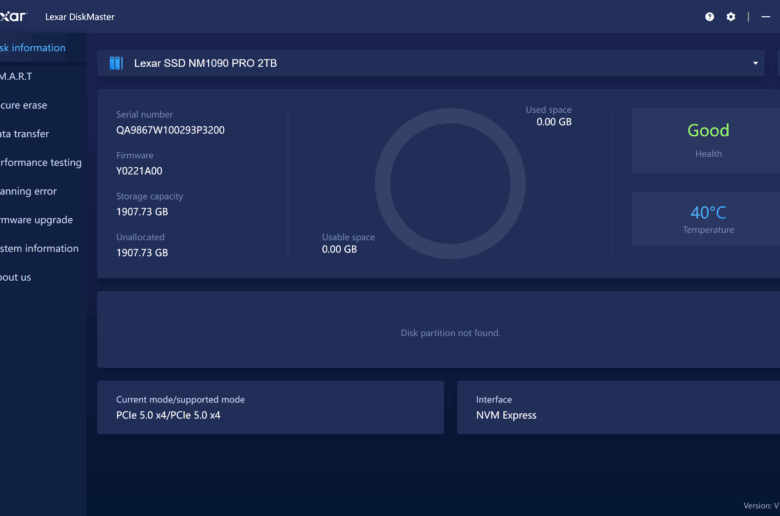Open Performance testing section
780x516 pixels.
[41, 163]
